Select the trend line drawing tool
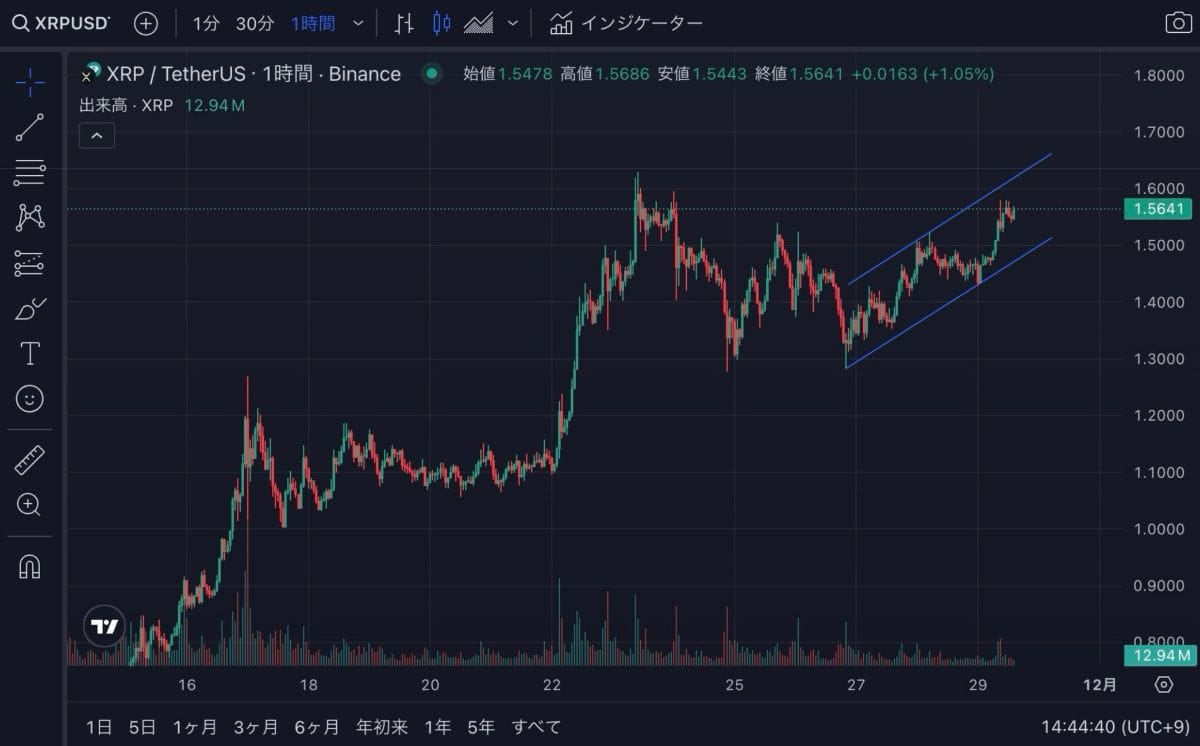Image resolution: width=1200 pixels, height=746 pixels. click(x=30, y=128)
